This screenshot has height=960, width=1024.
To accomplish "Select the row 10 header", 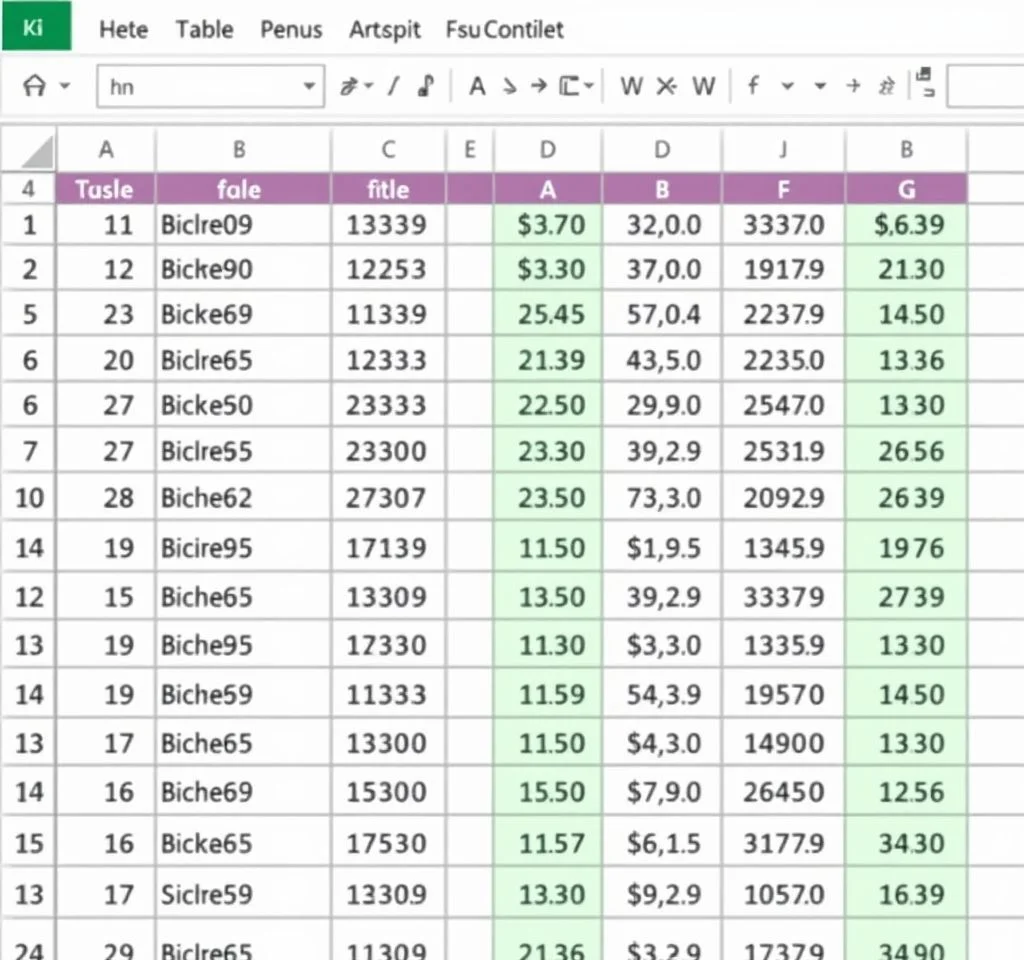I will coord(29,497).
